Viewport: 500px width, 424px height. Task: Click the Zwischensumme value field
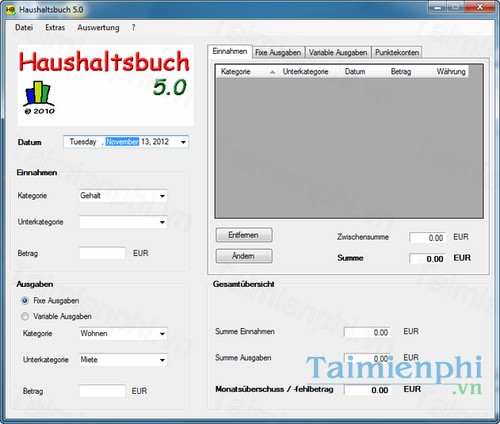click(428, 238)
